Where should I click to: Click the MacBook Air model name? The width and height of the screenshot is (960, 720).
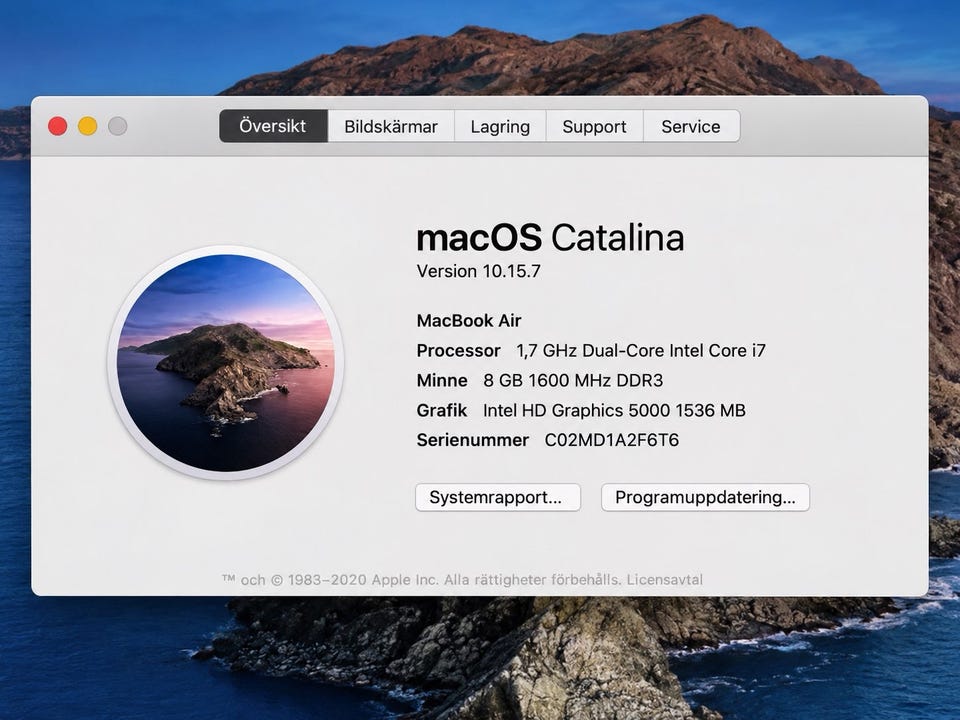coord(469,321)
